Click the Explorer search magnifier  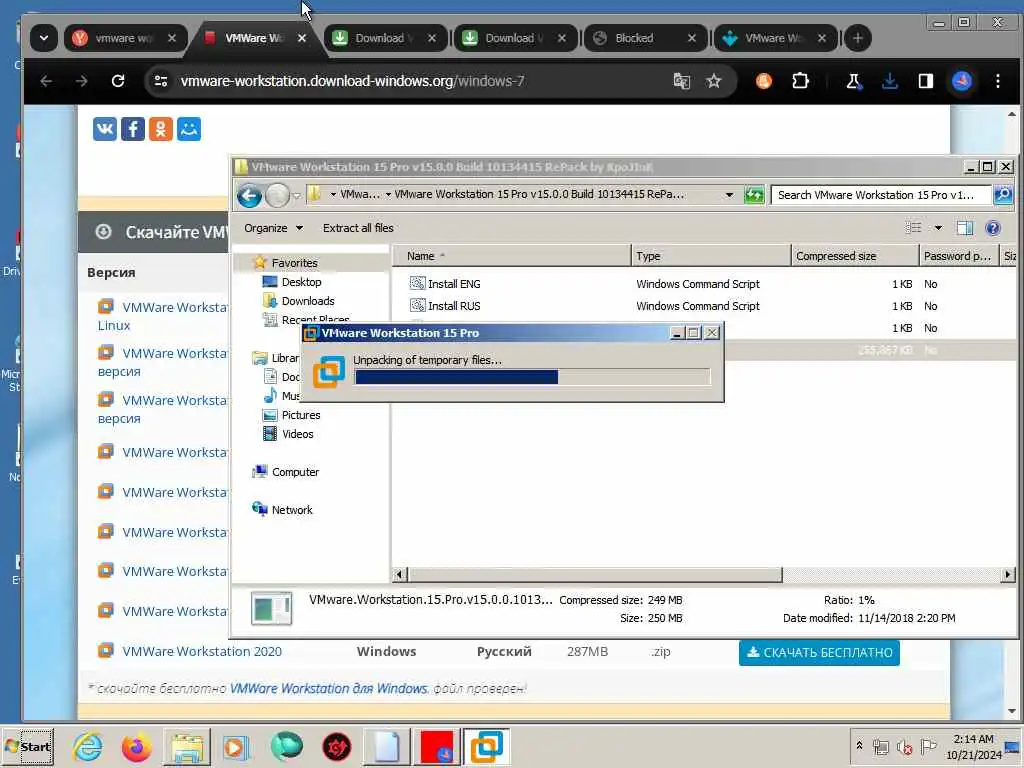(x=1002, y=195)
